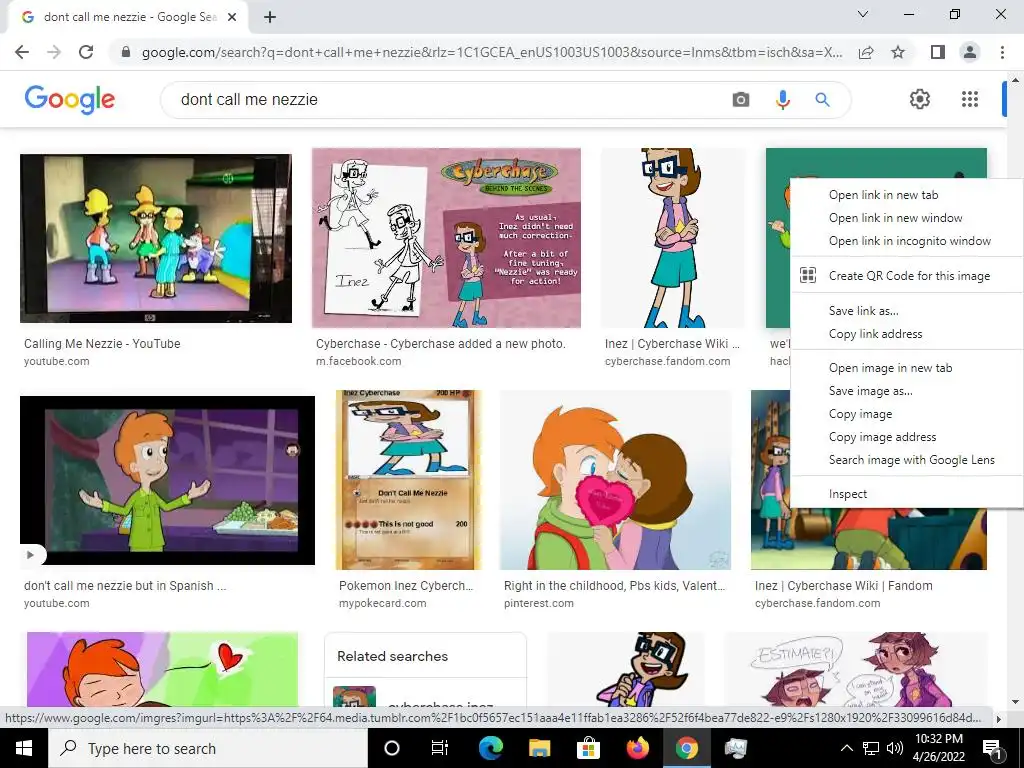Image resolution: width=1024 pixels, height=768 pixels.
Task: Open the notification center icon
Action: click(x=991, y=749)
